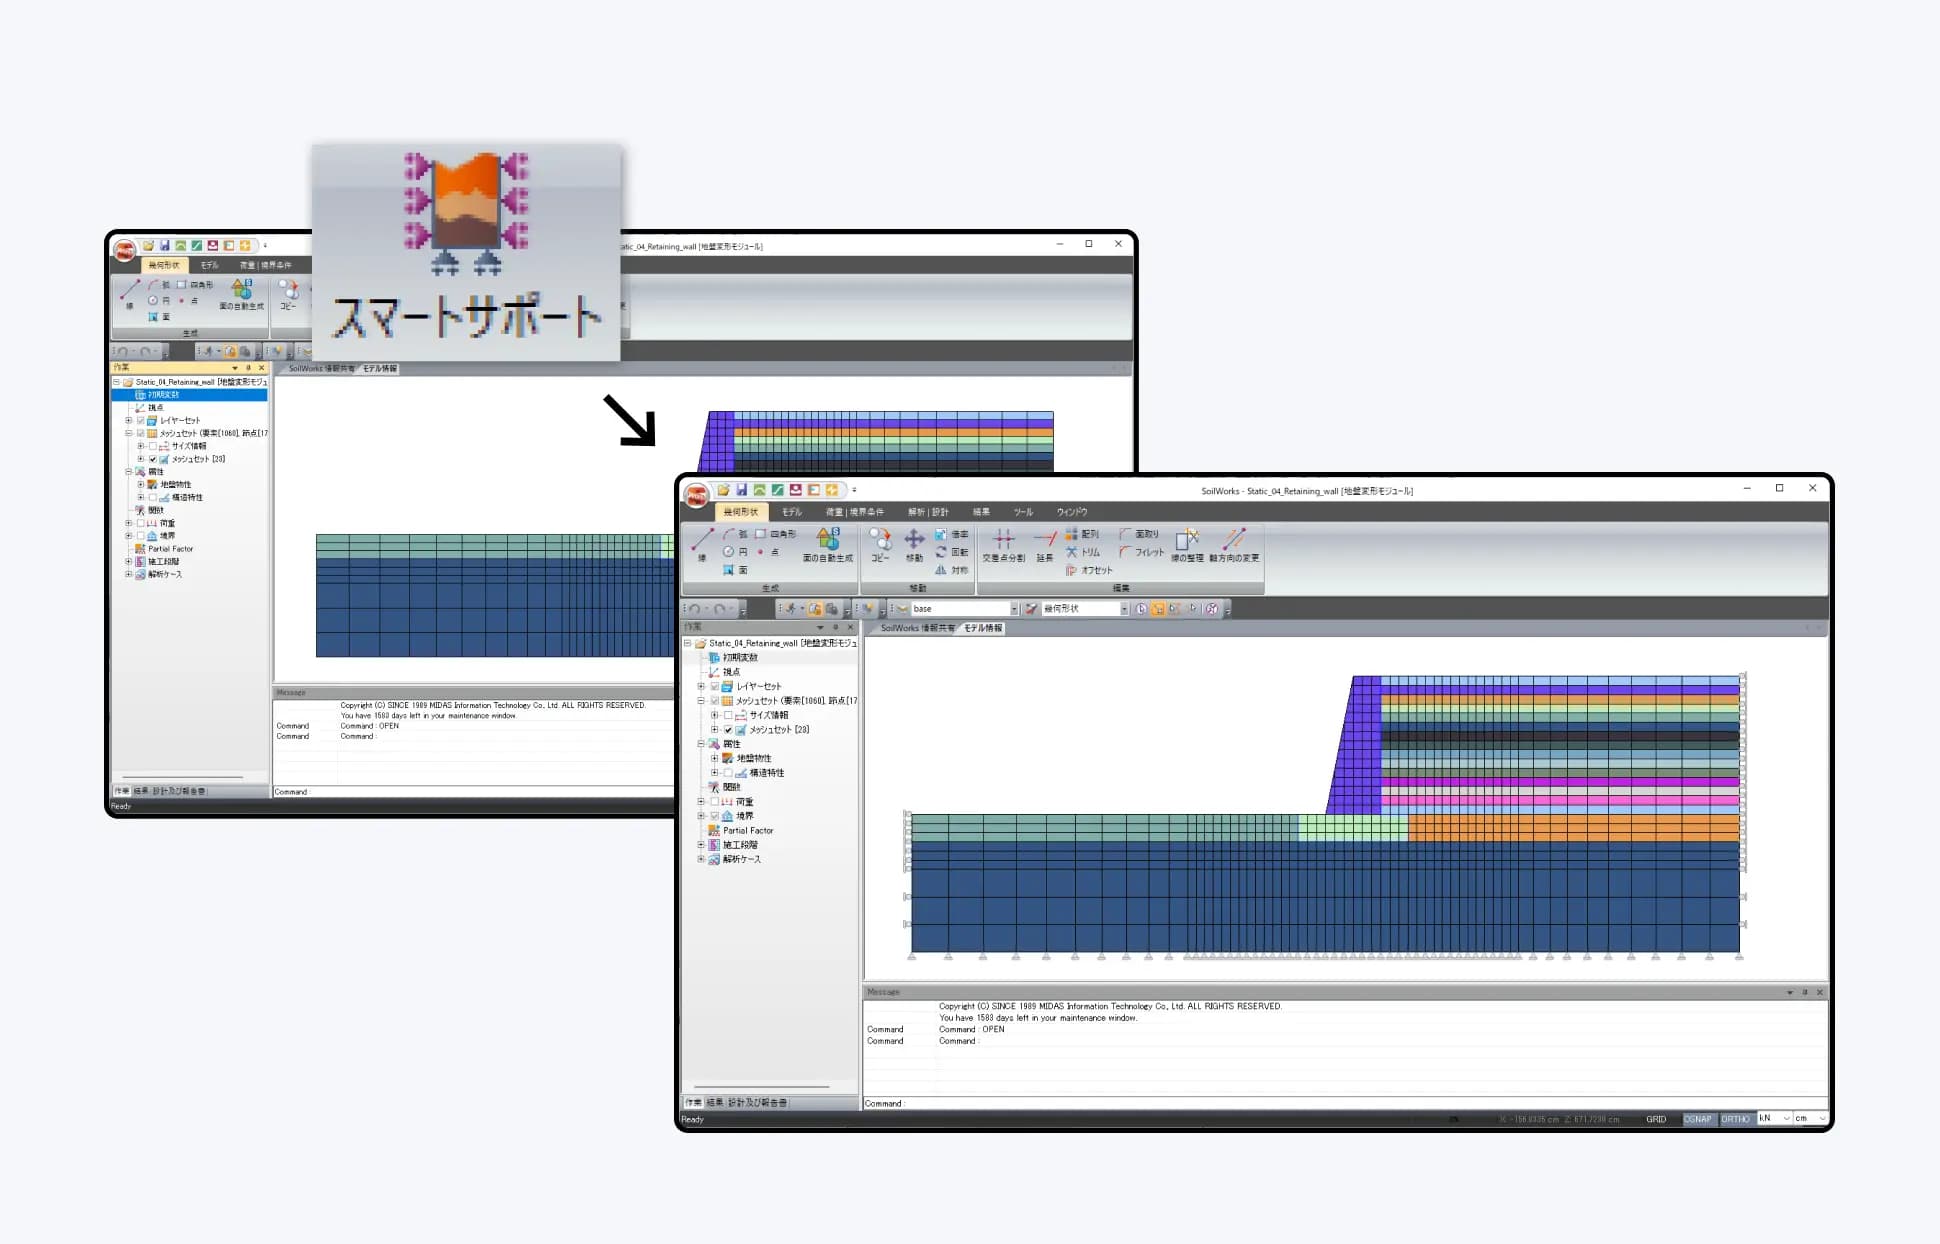Select Partial Factor in the front tree
This screenshot has height=1244, width=1940.
[748, 831]
